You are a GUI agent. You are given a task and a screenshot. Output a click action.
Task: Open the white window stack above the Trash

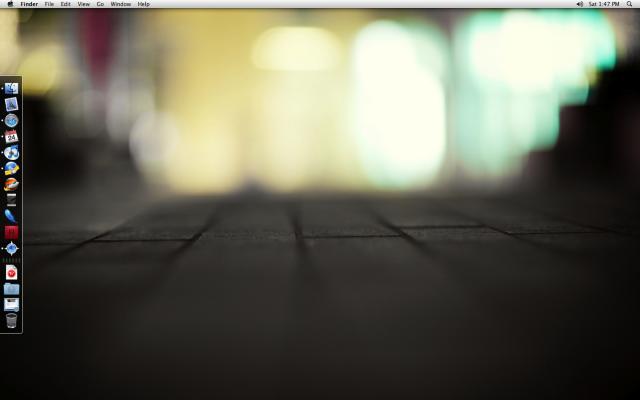tap(11, 305)
